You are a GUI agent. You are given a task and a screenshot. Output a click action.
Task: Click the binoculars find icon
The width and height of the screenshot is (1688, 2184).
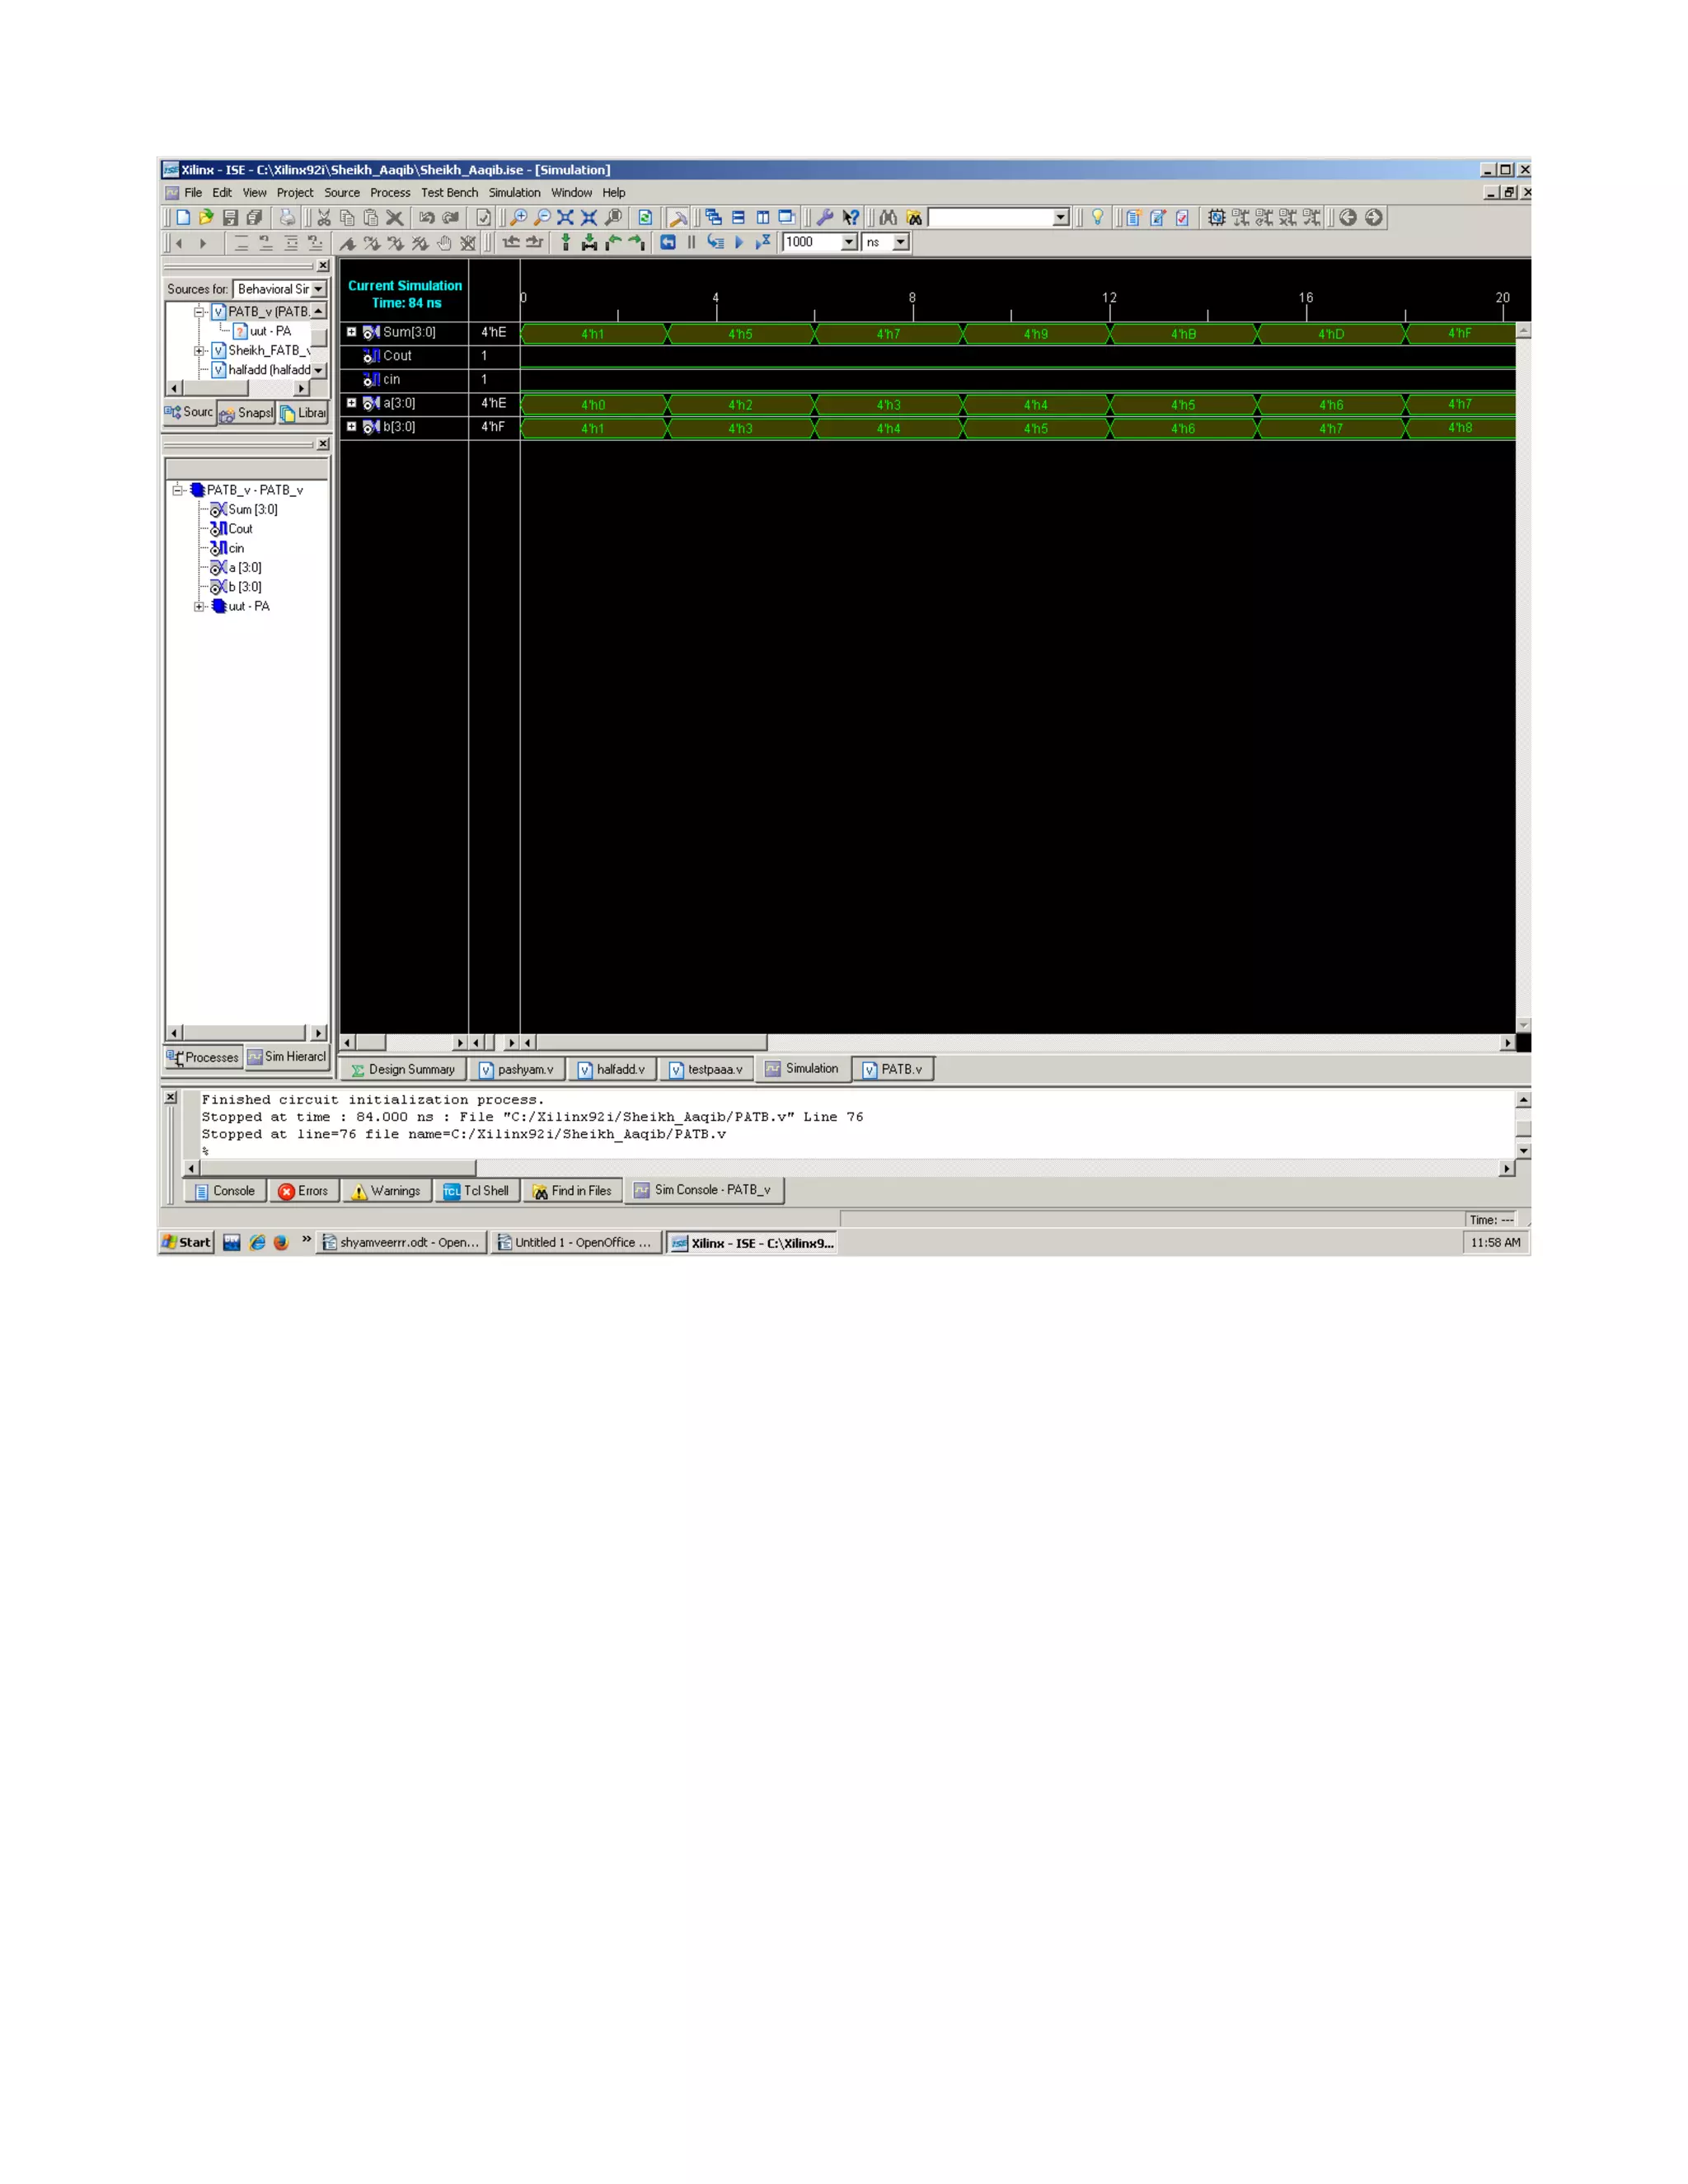click(888, 217)
